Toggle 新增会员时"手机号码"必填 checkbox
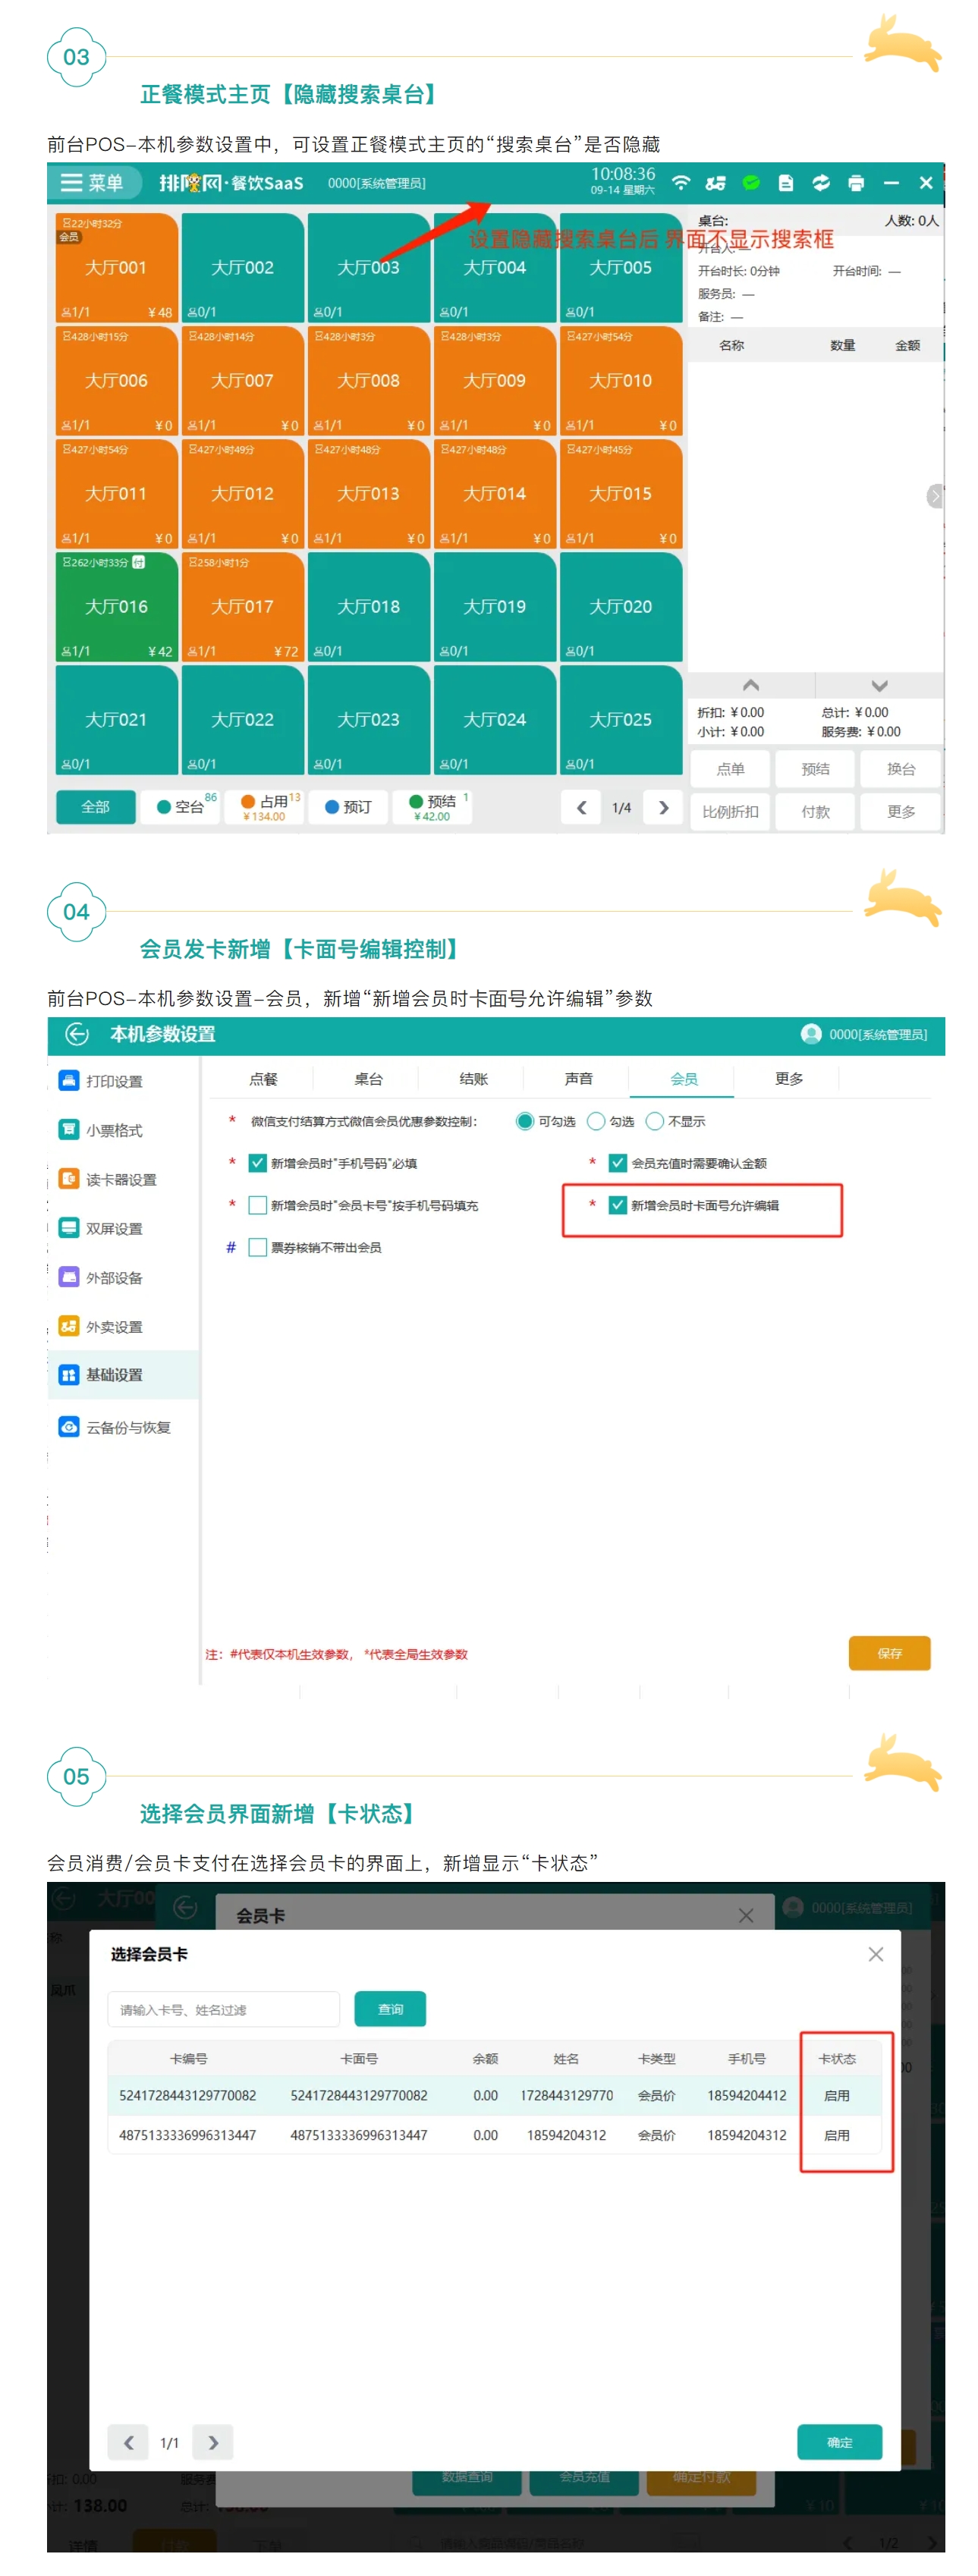The image size is (978, 2576). click(x=257, y=1163)
